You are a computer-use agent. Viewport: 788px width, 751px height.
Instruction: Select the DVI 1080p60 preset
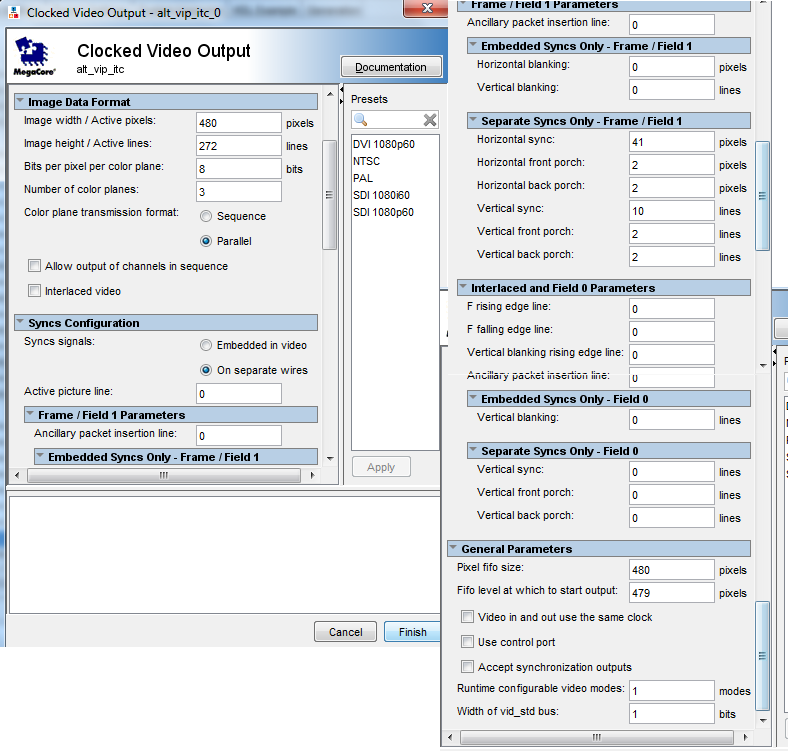pyautogui.click(x=383, y=144)
